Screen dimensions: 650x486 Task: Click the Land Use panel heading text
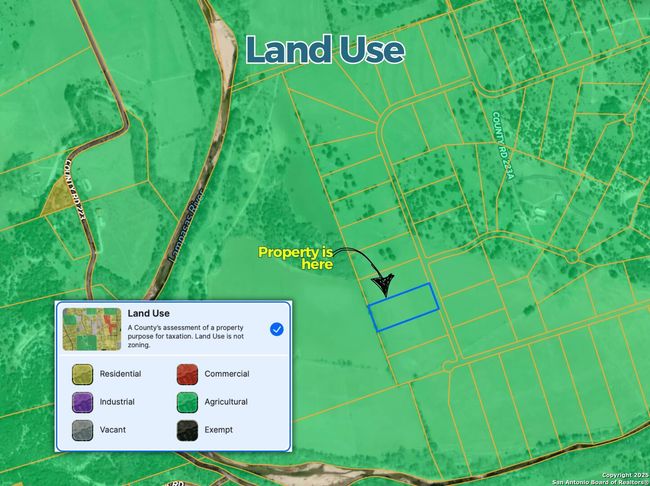click(x=149, y=313)
